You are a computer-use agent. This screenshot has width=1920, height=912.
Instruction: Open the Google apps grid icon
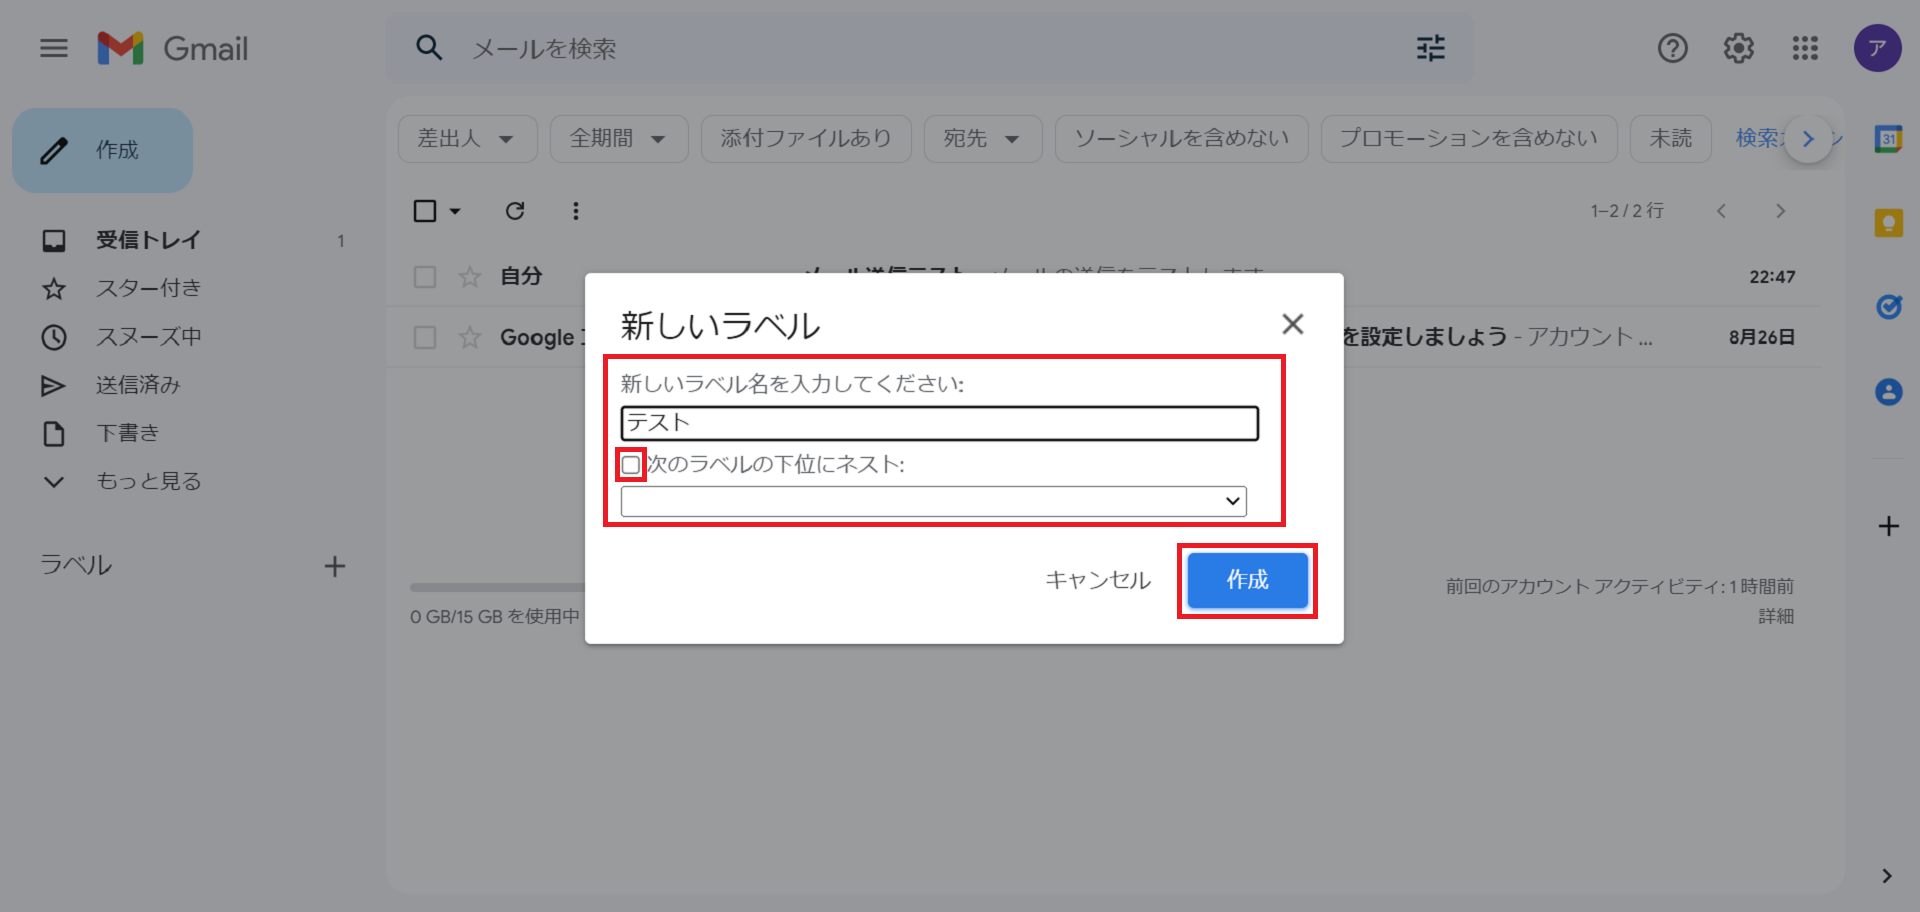pyautogui.click(x=1805, y=48)
